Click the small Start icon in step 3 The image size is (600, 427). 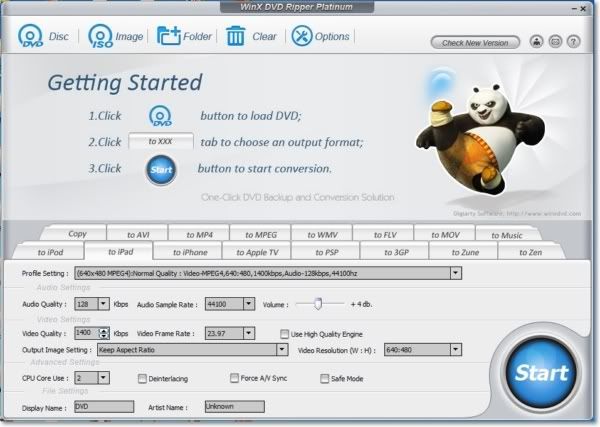pyautogui.click(x=161, y=169)
